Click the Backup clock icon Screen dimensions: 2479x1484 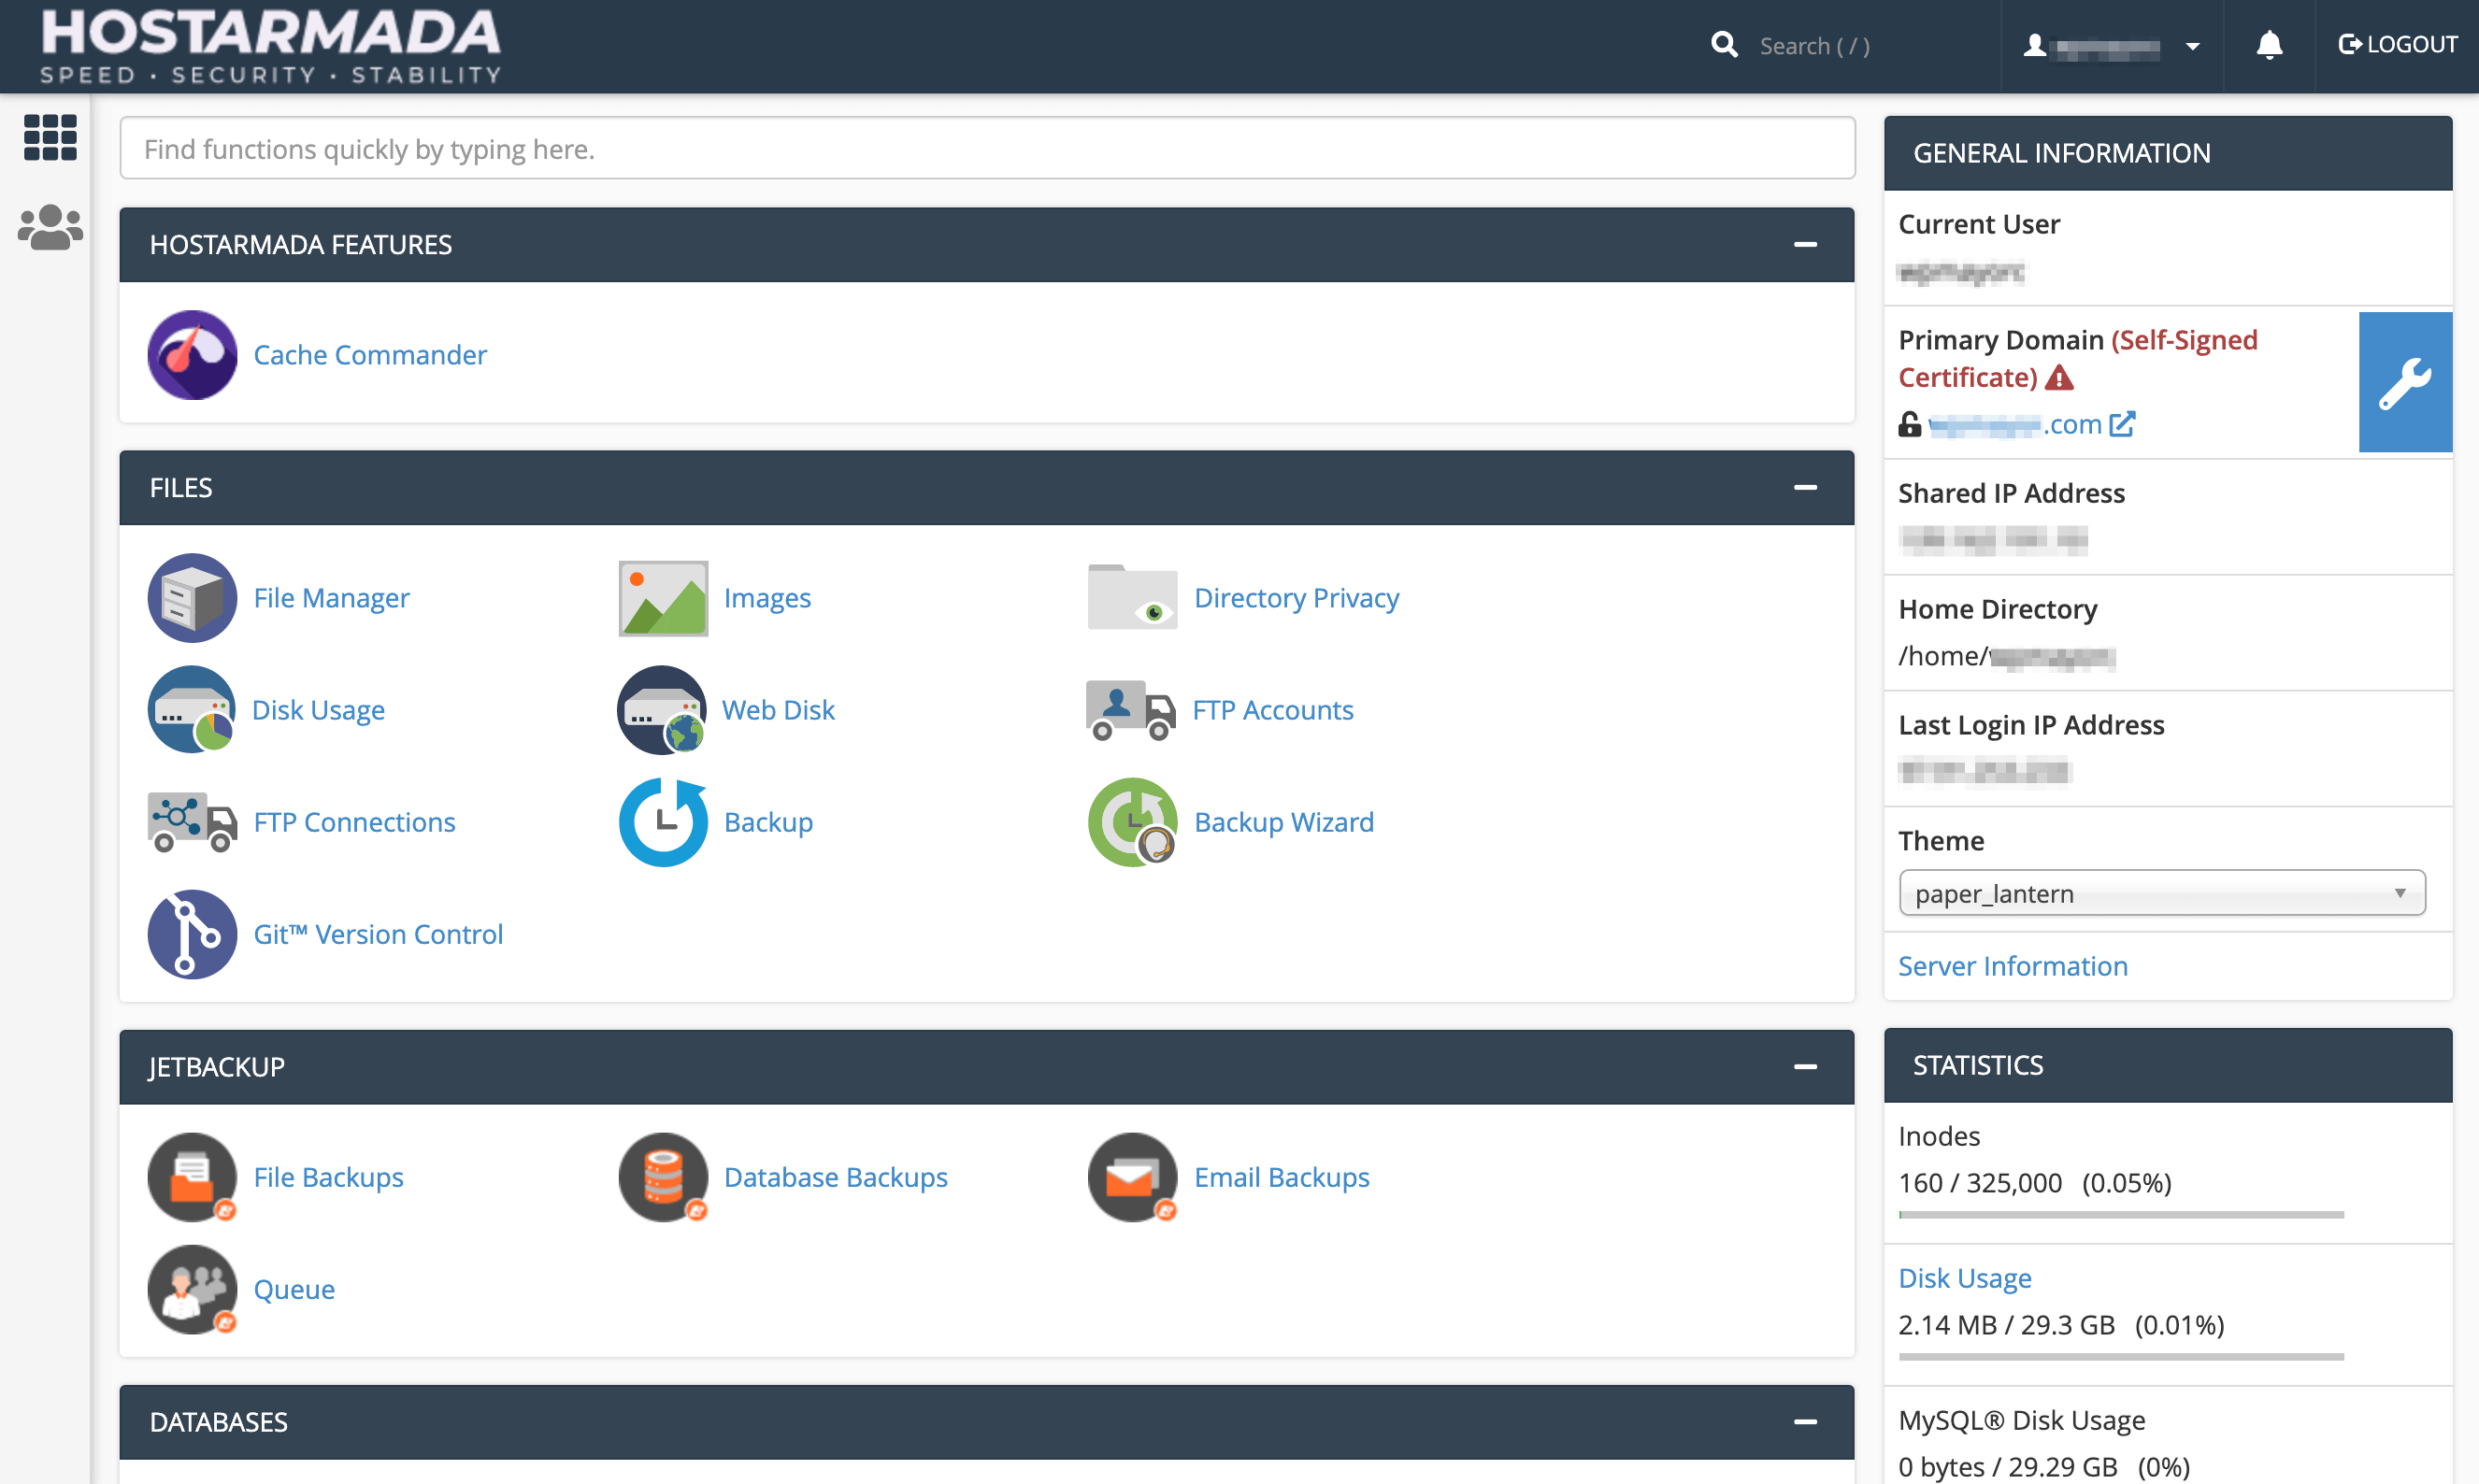click(663, 822)
